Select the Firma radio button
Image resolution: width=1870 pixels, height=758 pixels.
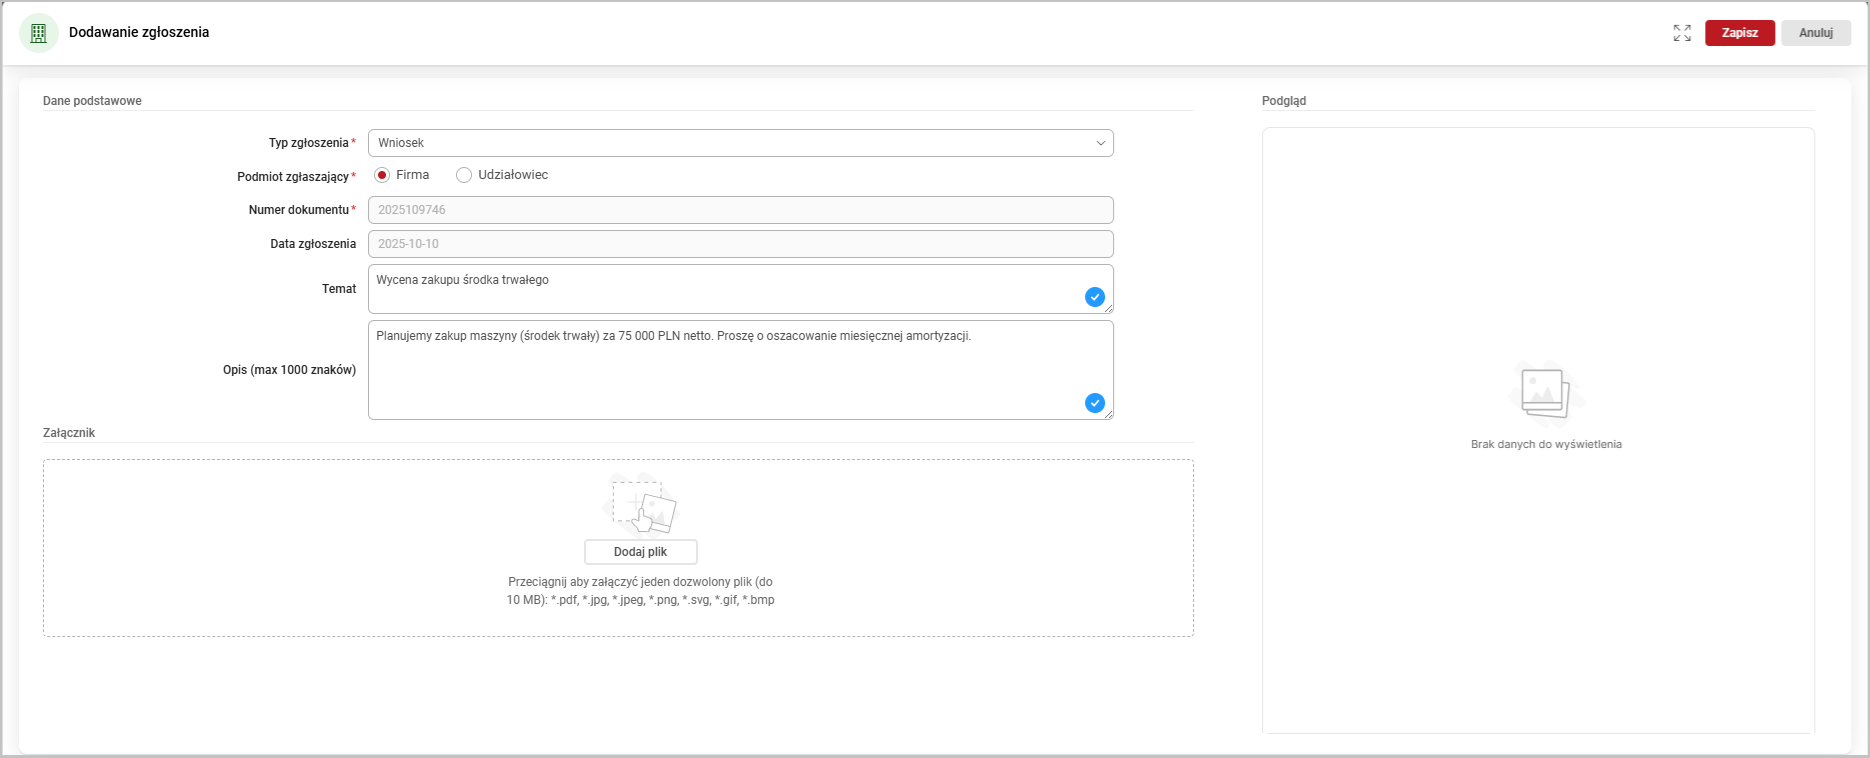point(382,175)
